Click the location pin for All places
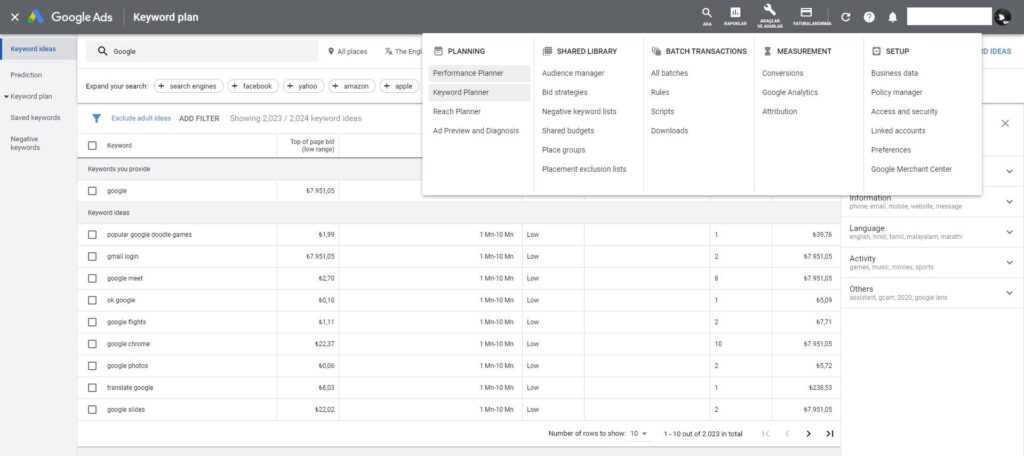 tap(331, 51)
